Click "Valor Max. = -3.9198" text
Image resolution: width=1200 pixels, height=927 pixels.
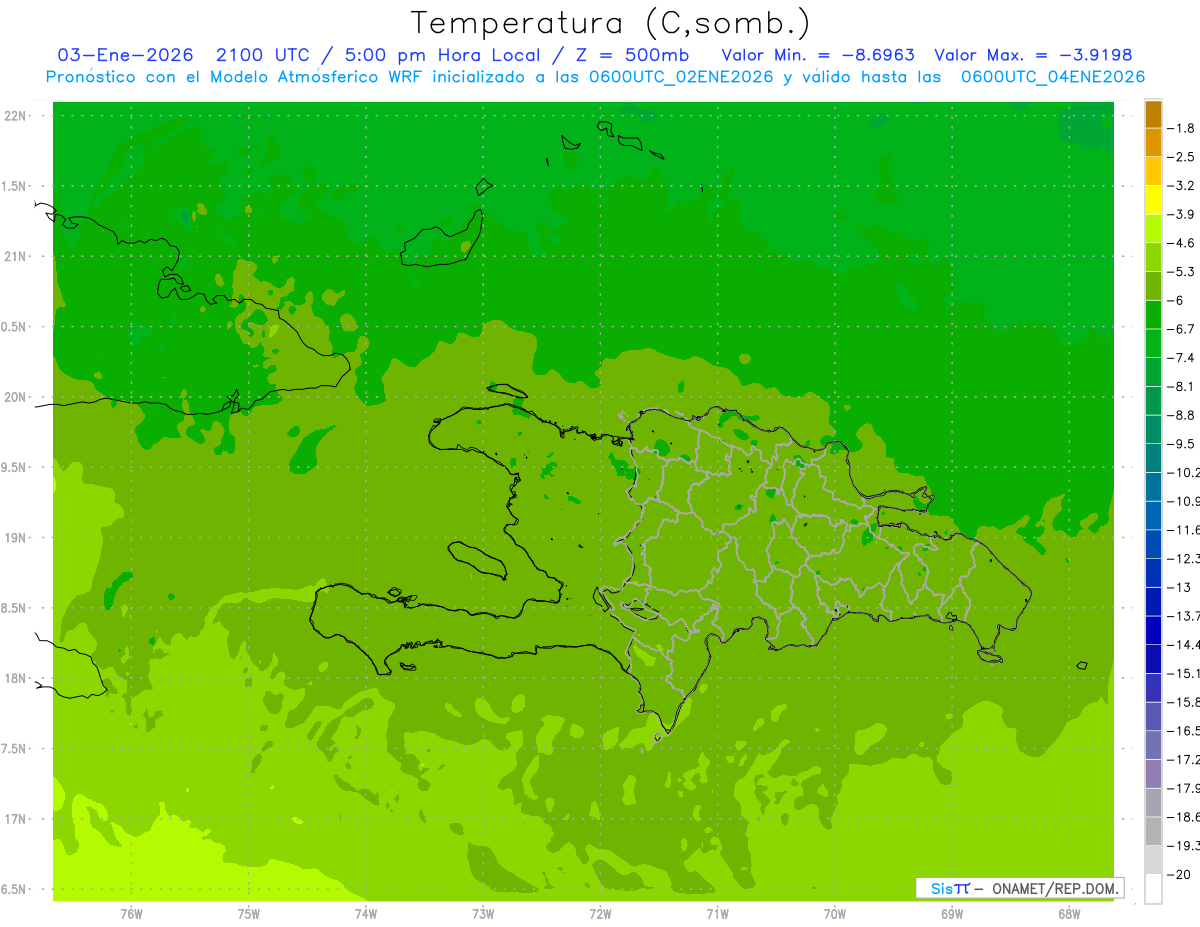[x=1033, y=55]
